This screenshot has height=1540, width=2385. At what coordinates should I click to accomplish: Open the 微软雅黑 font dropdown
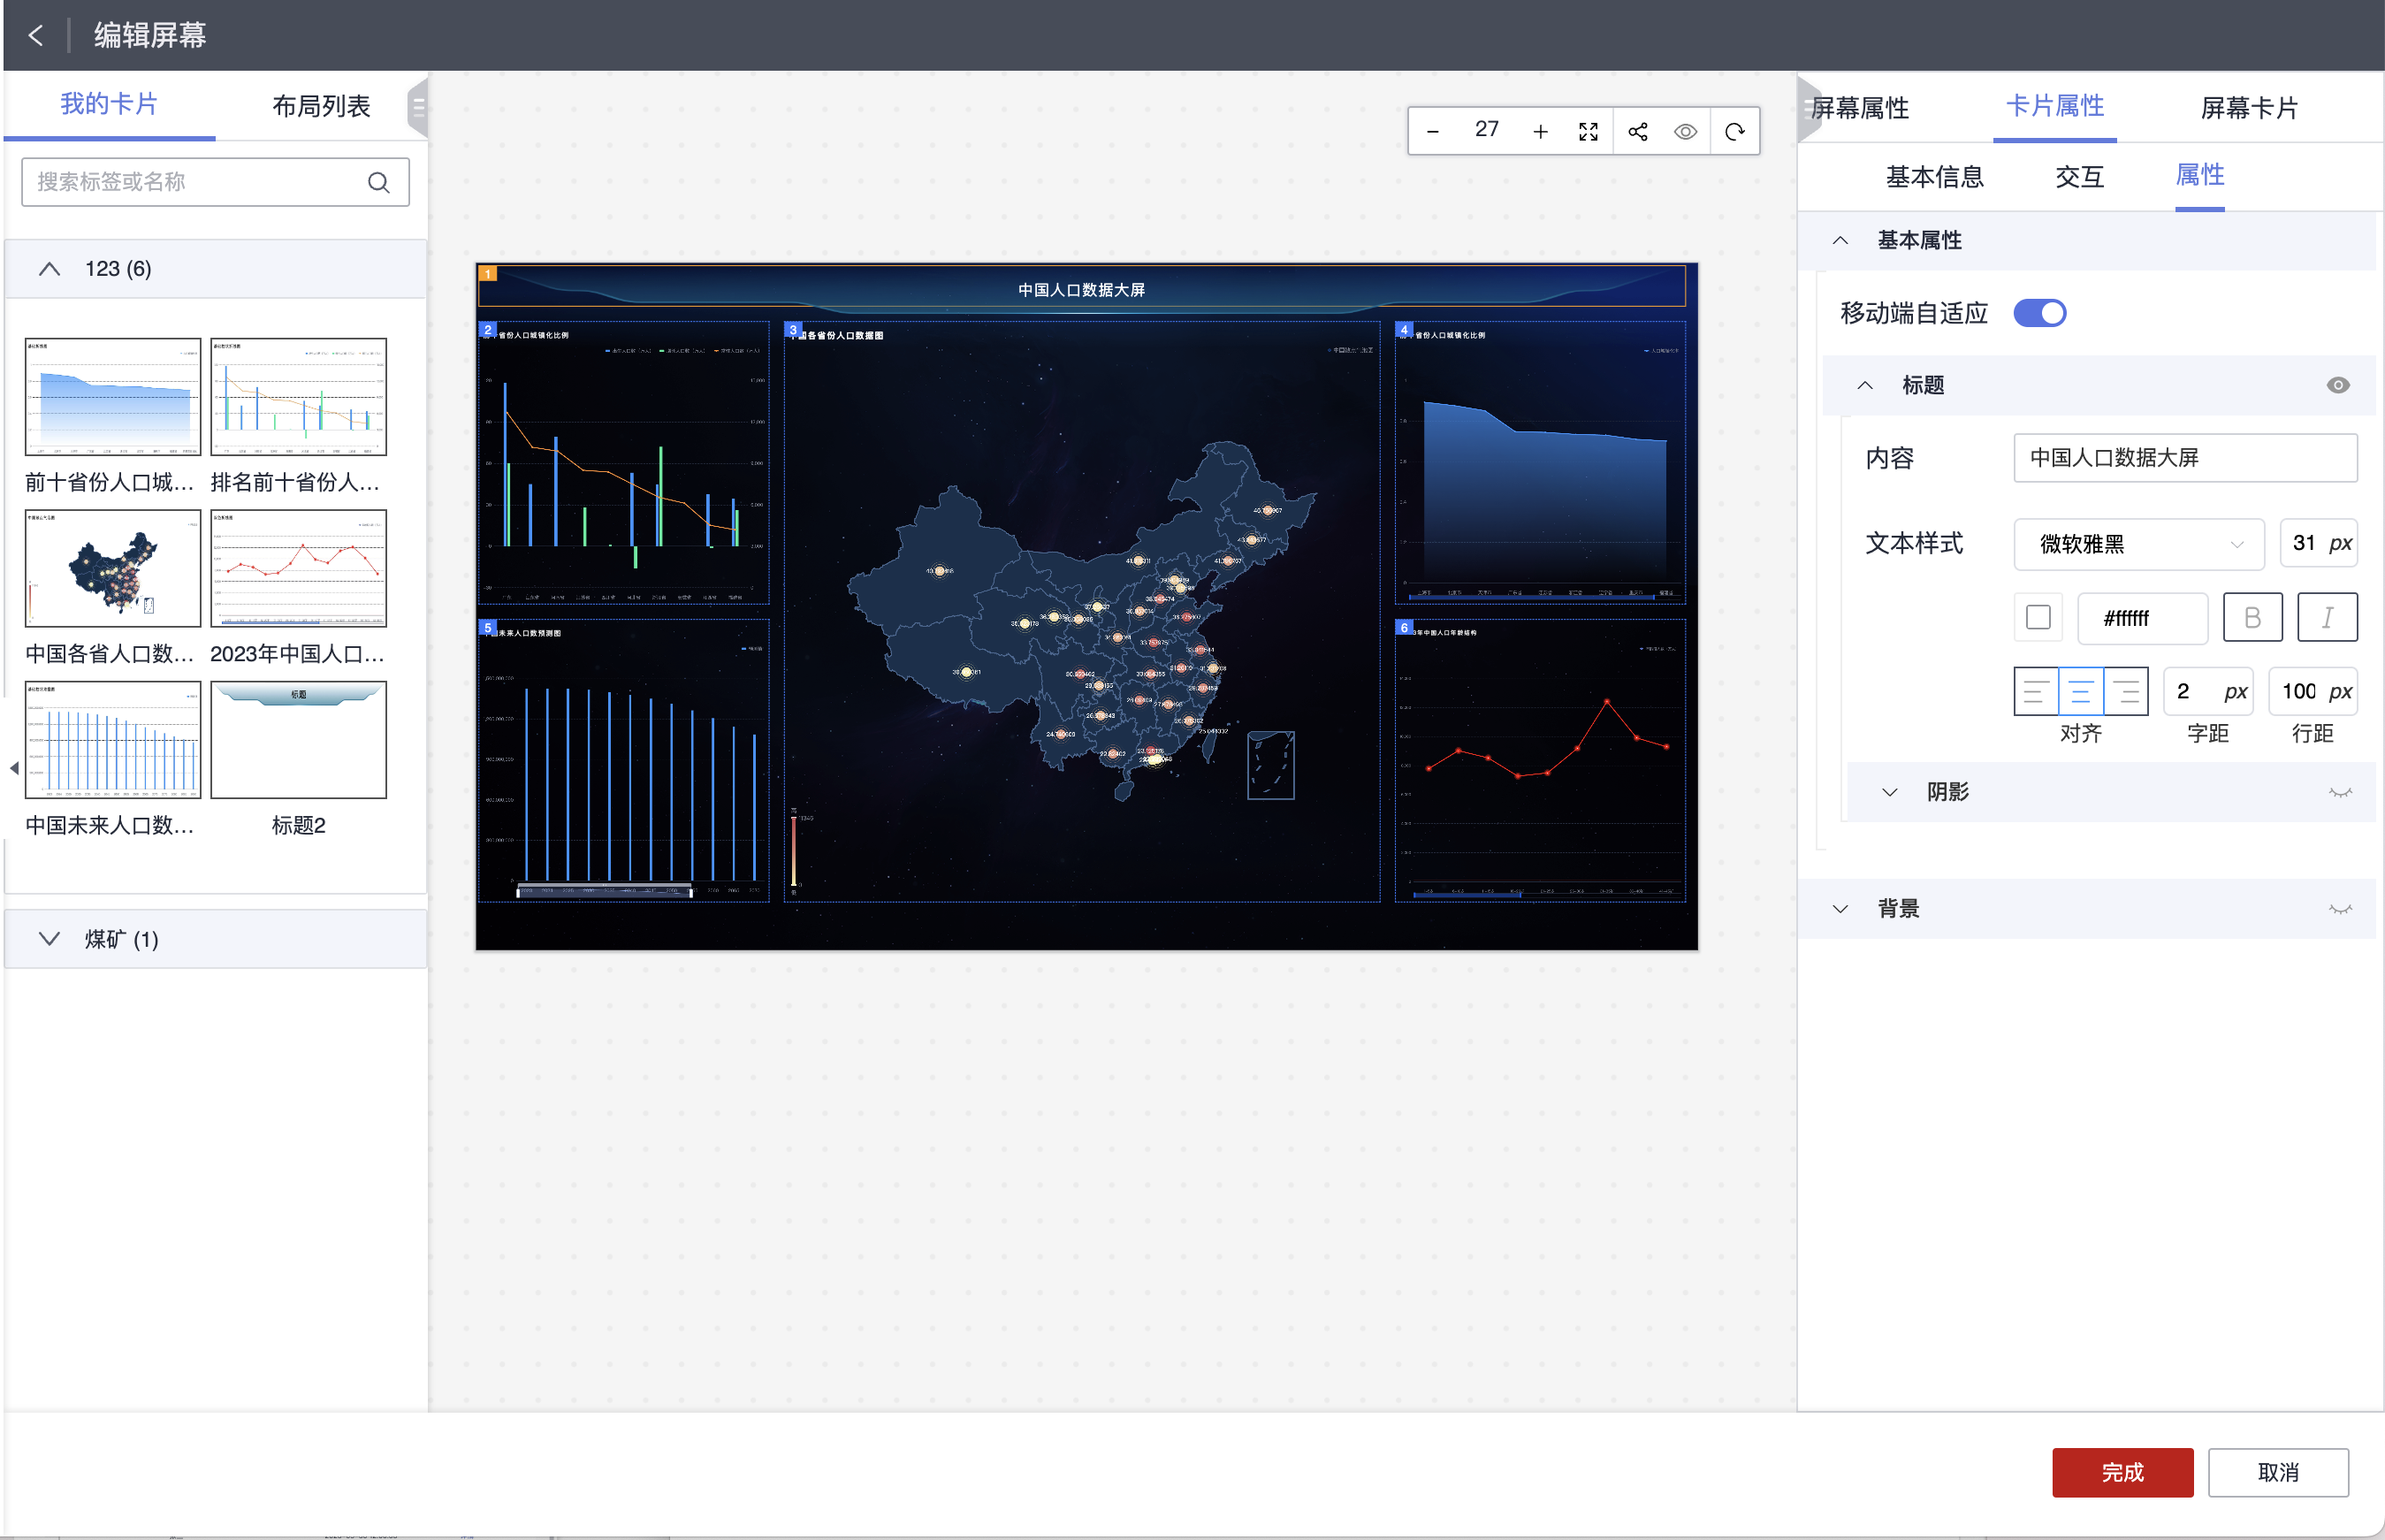2139,544
